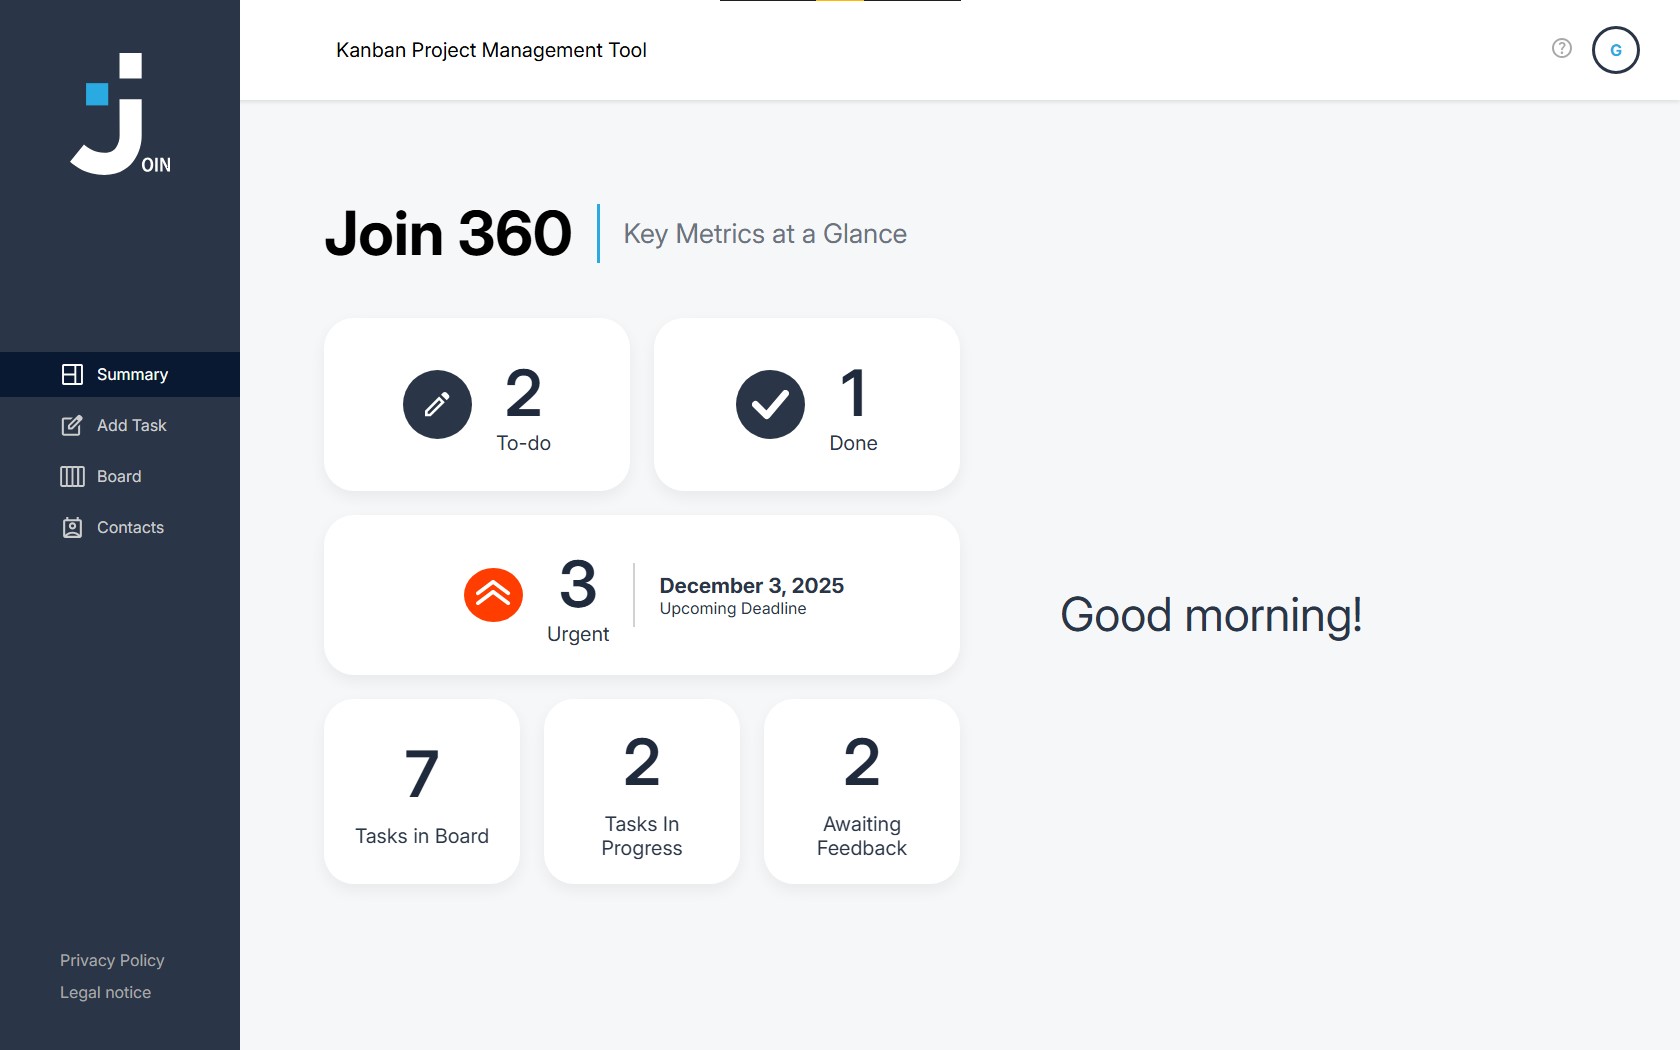The width and height of the screenshot is (1680, 1050).
Task: Click the checkmark icon on the Done card
Action: [x=770, y=404]
